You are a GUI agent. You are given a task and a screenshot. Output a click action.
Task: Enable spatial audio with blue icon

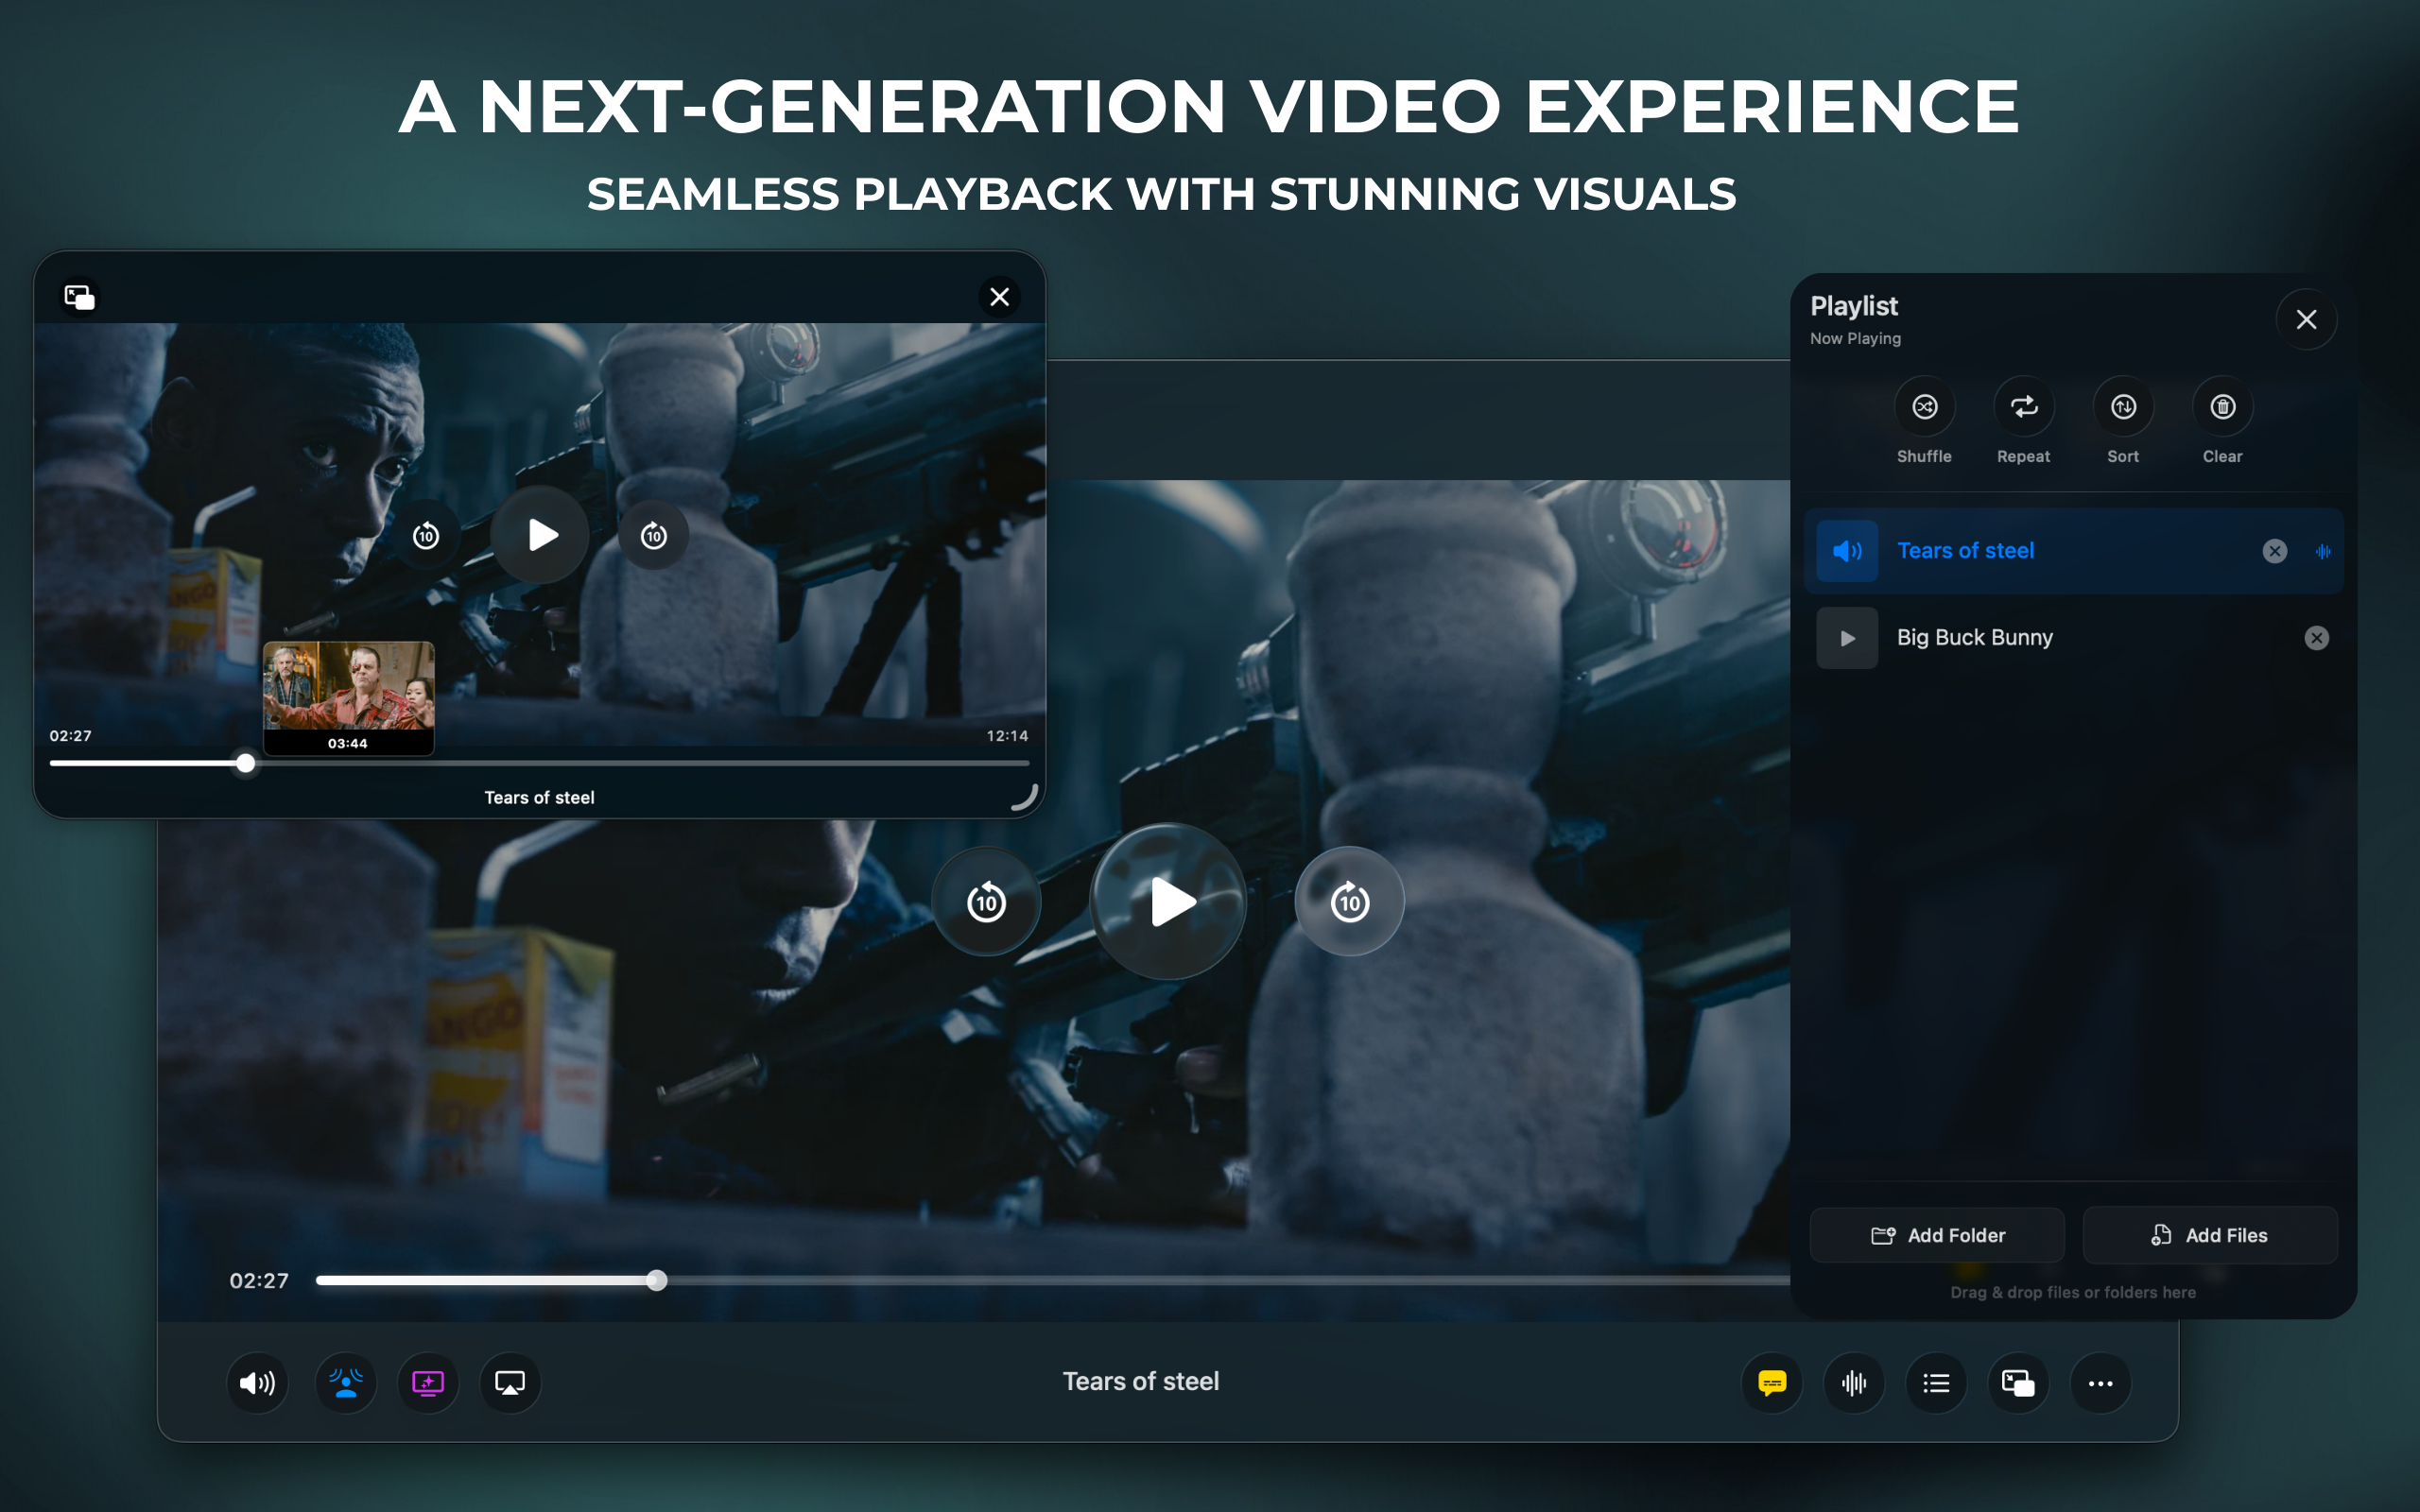tap(345, 1383)
